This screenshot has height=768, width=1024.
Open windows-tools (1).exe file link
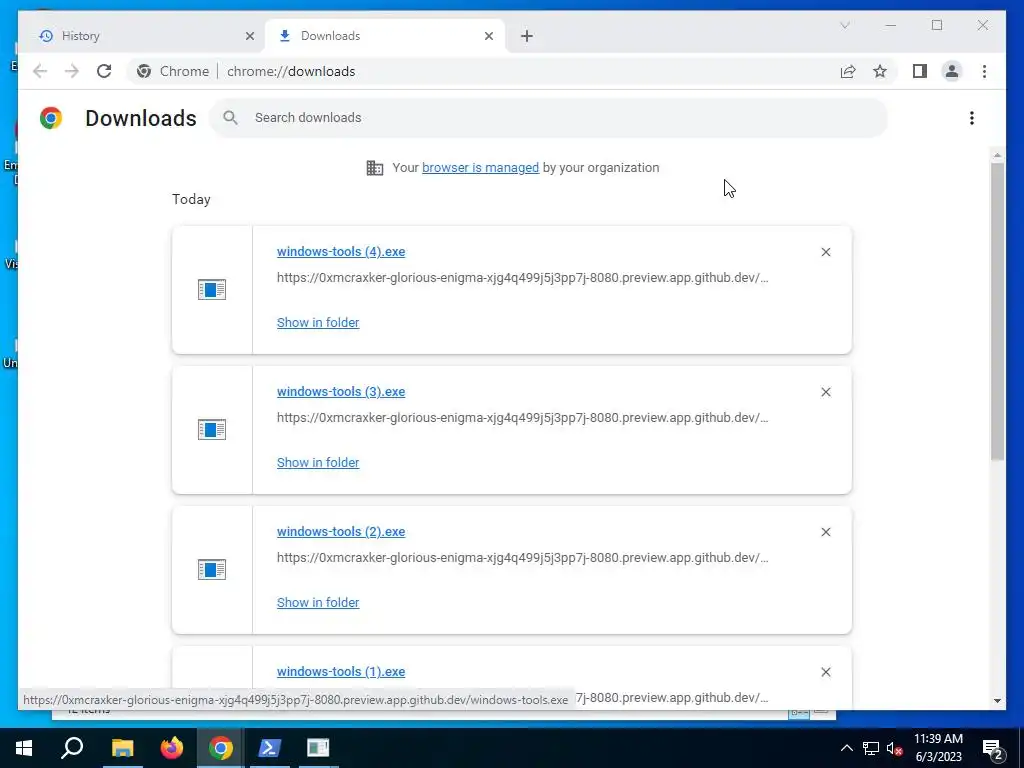click(341, 671)
